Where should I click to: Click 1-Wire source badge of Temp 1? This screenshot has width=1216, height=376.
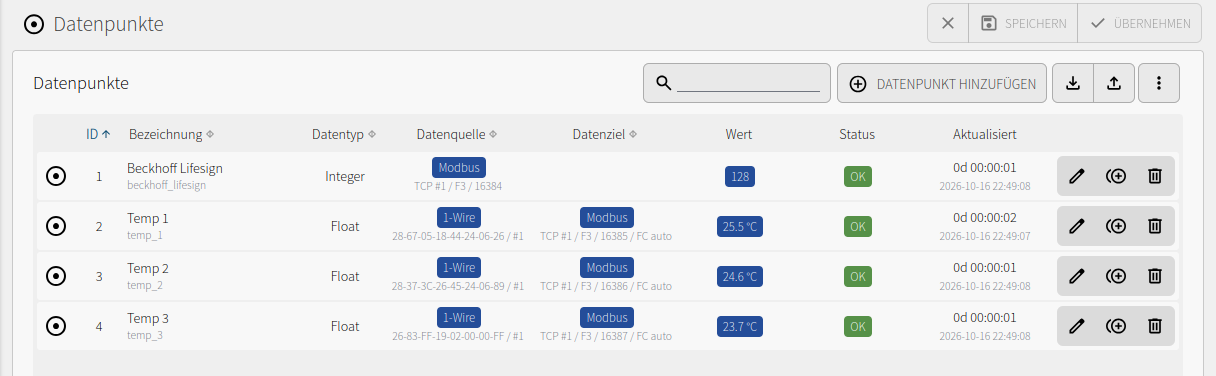[x=459, y=217]
